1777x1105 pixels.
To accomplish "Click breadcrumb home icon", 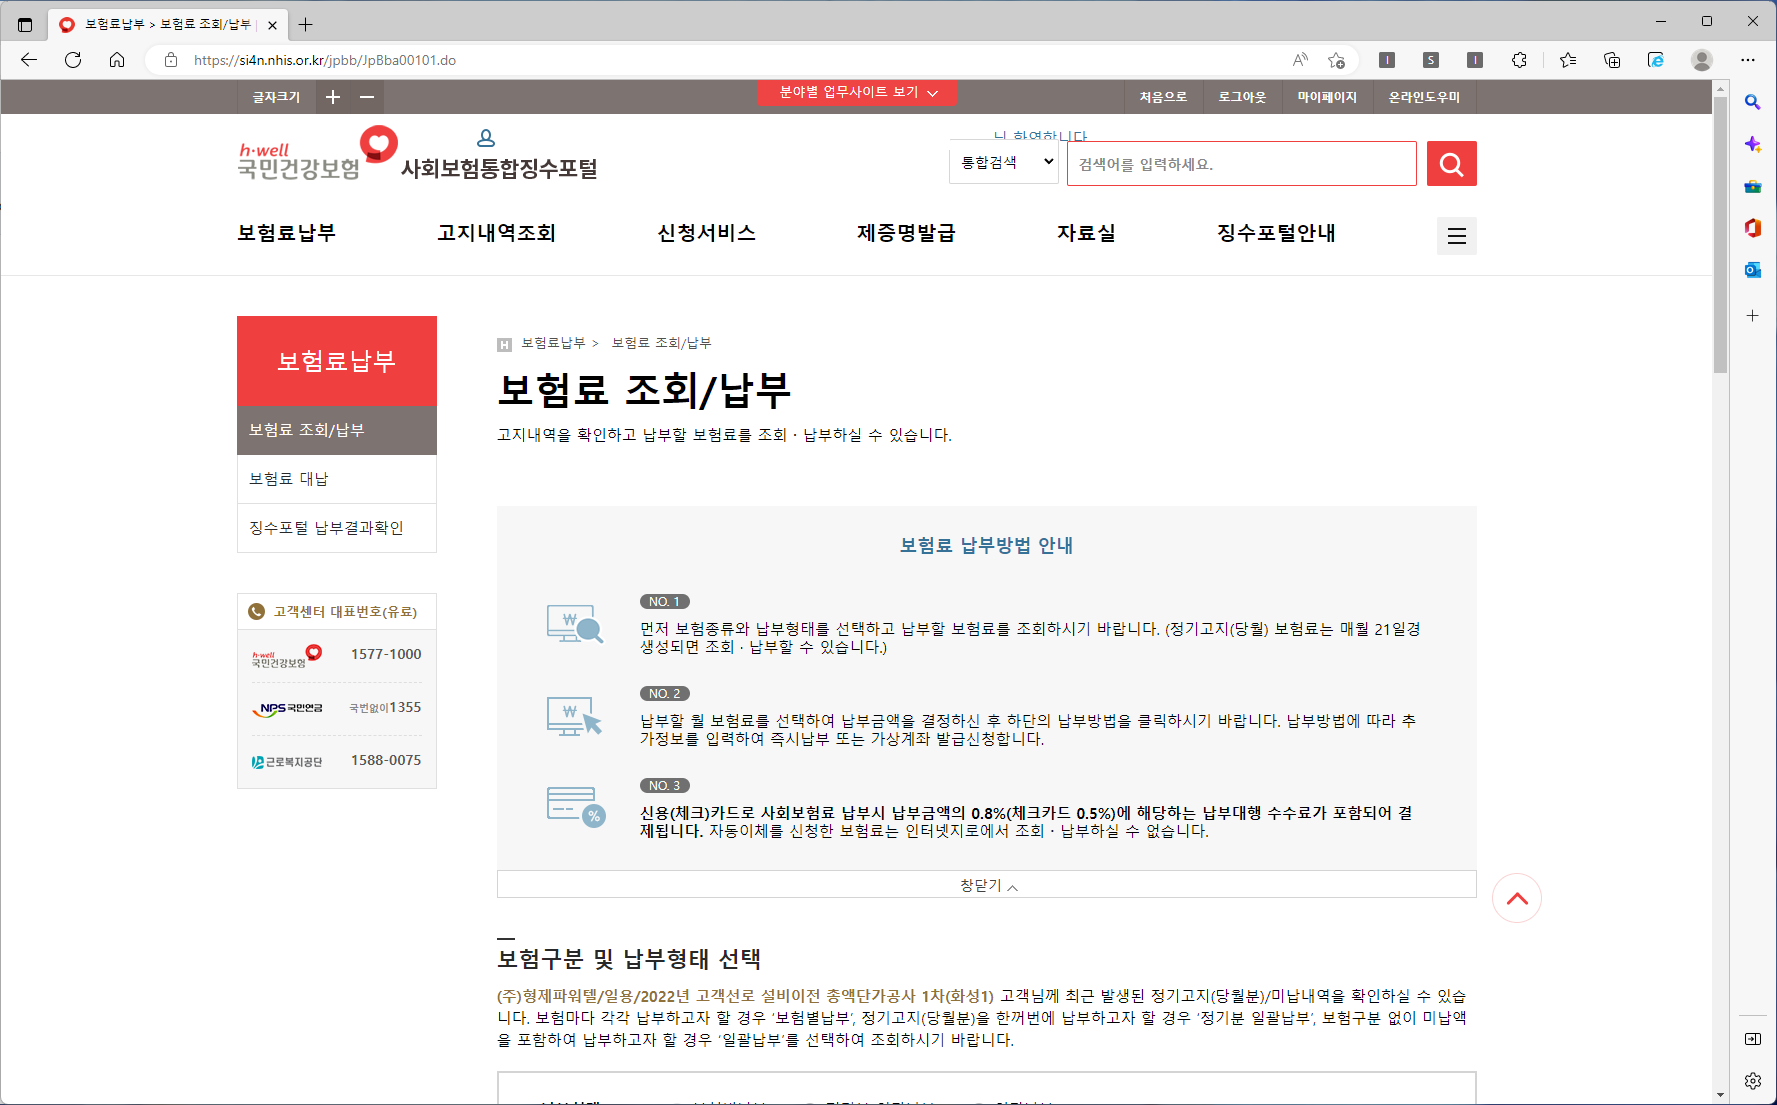I will [504, 344].
